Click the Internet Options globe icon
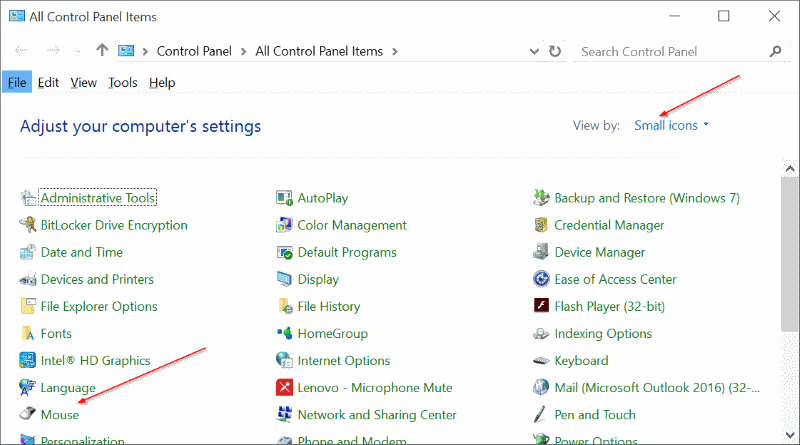The width and height of the screenshot is (800, 445). pos(284,361)
